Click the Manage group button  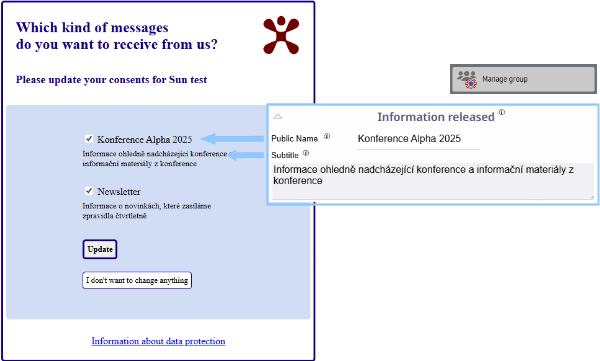click(x=523, y=79)
